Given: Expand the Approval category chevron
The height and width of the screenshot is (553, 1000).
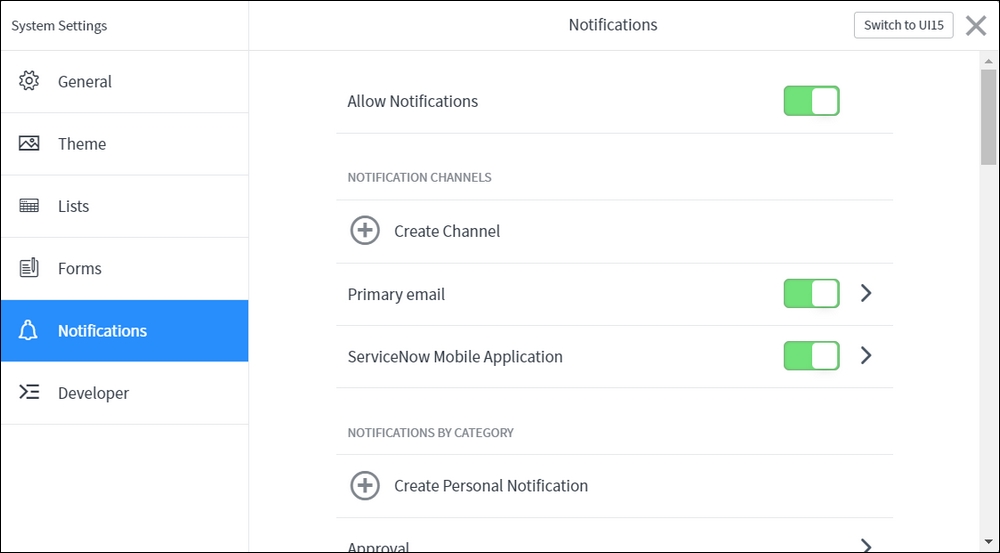Looking at the screenshot, I should [865, 545].
